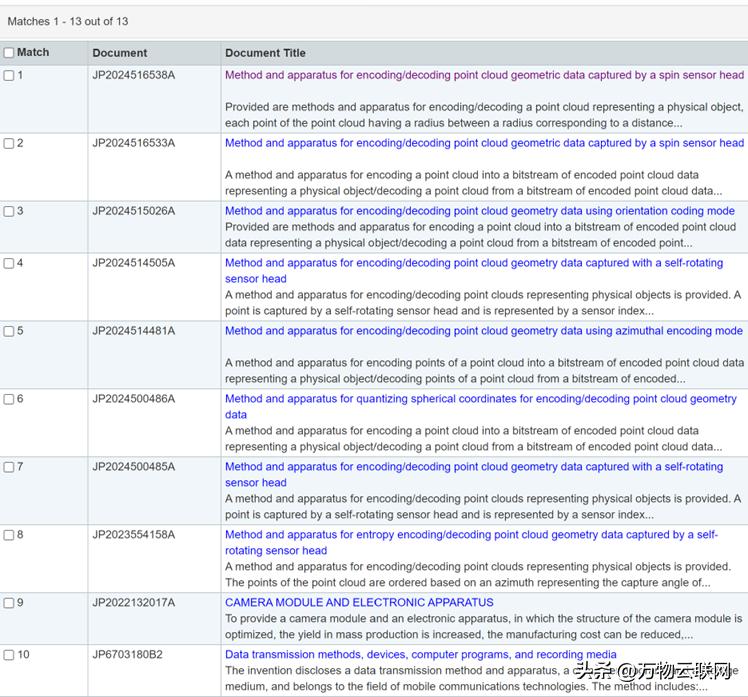Toggle the select-all Match checkbox in header

[x=9, y=53]
